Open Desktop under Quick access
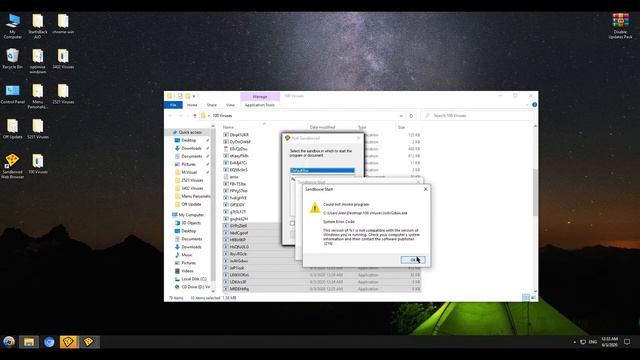640x360 pixels. pos(189,140)
